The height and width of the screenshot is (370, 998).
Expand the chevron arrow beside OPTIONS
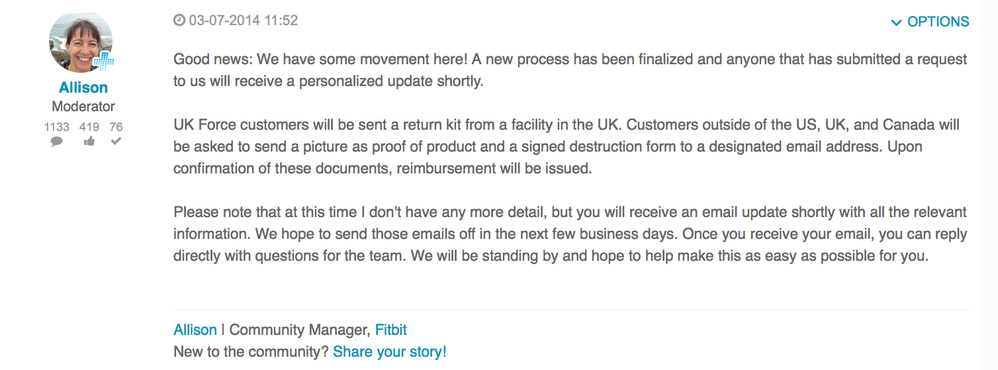897,23
